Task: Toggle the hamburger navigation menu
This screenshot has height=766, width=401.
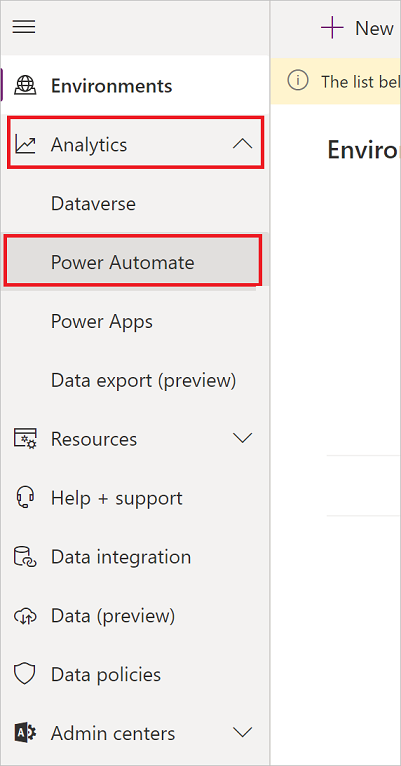Action: pos(24,27)
